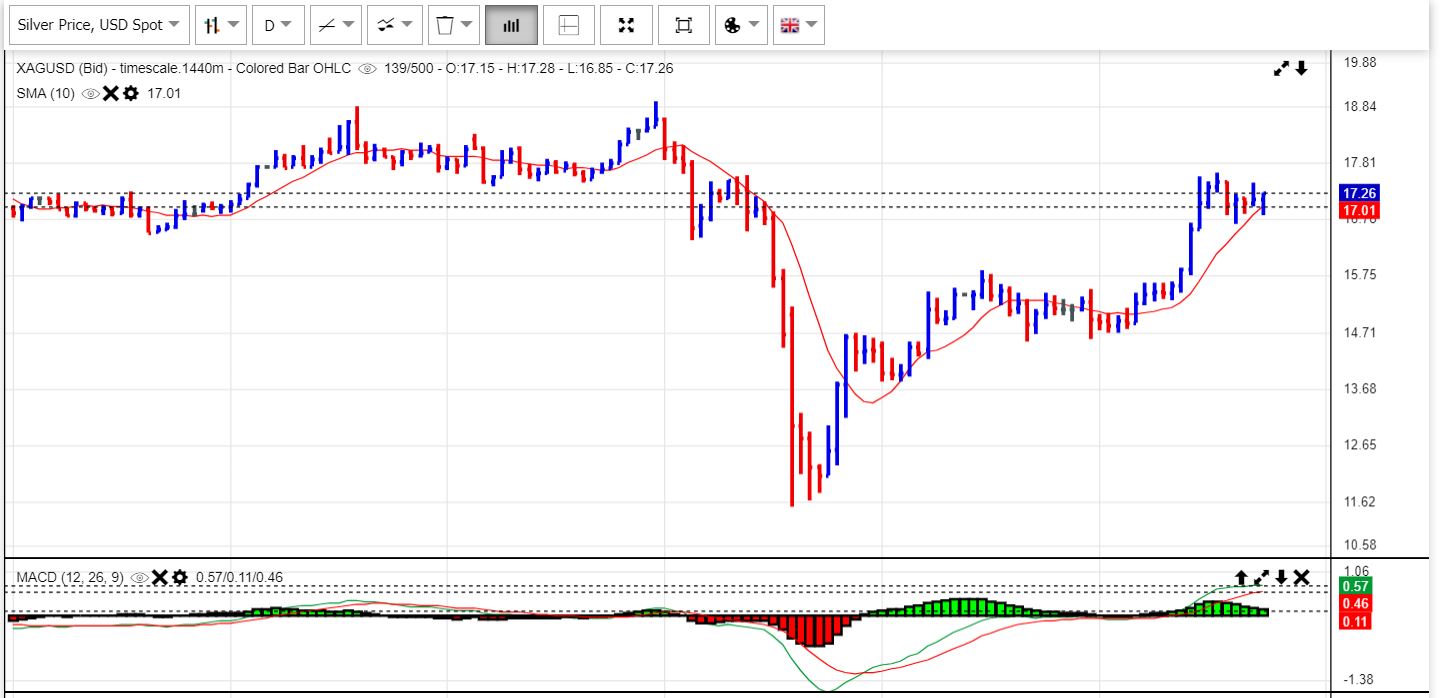This screenshot has height=698, width=1440.
Task: Open the UK flag language dropdown
Action: click(799, 25)
